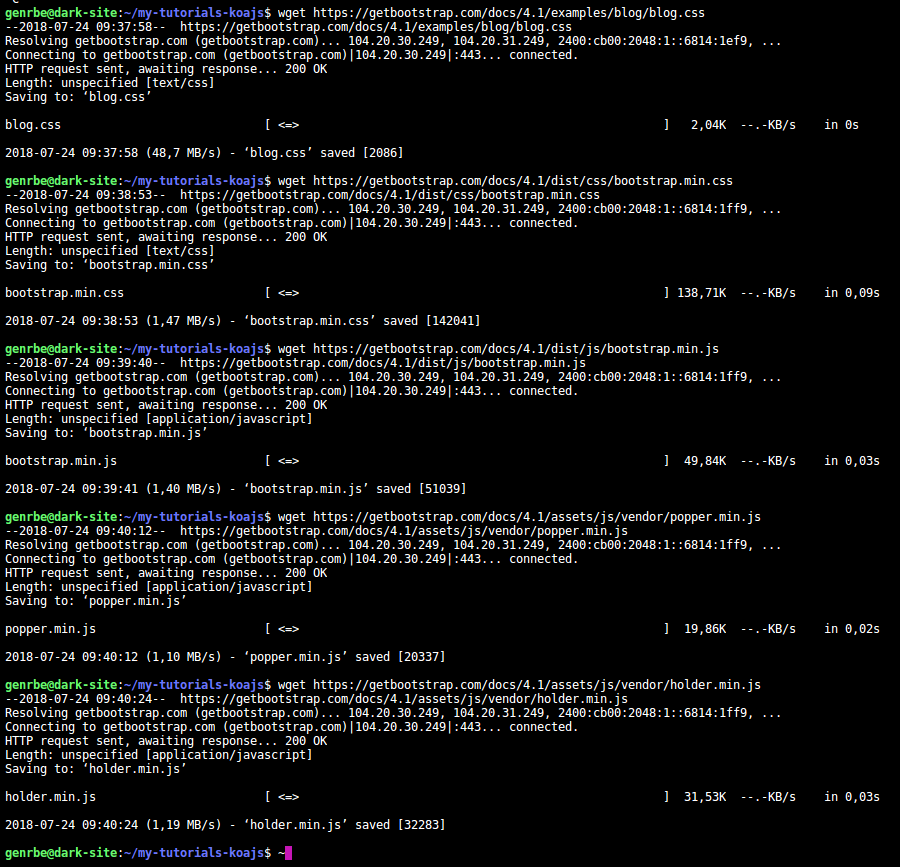The height and width of the screenshot is (867, 900).
Task: Select the text 'Saving to: ‘bootstrap.min.js’'
Action: tap(106, 433)
